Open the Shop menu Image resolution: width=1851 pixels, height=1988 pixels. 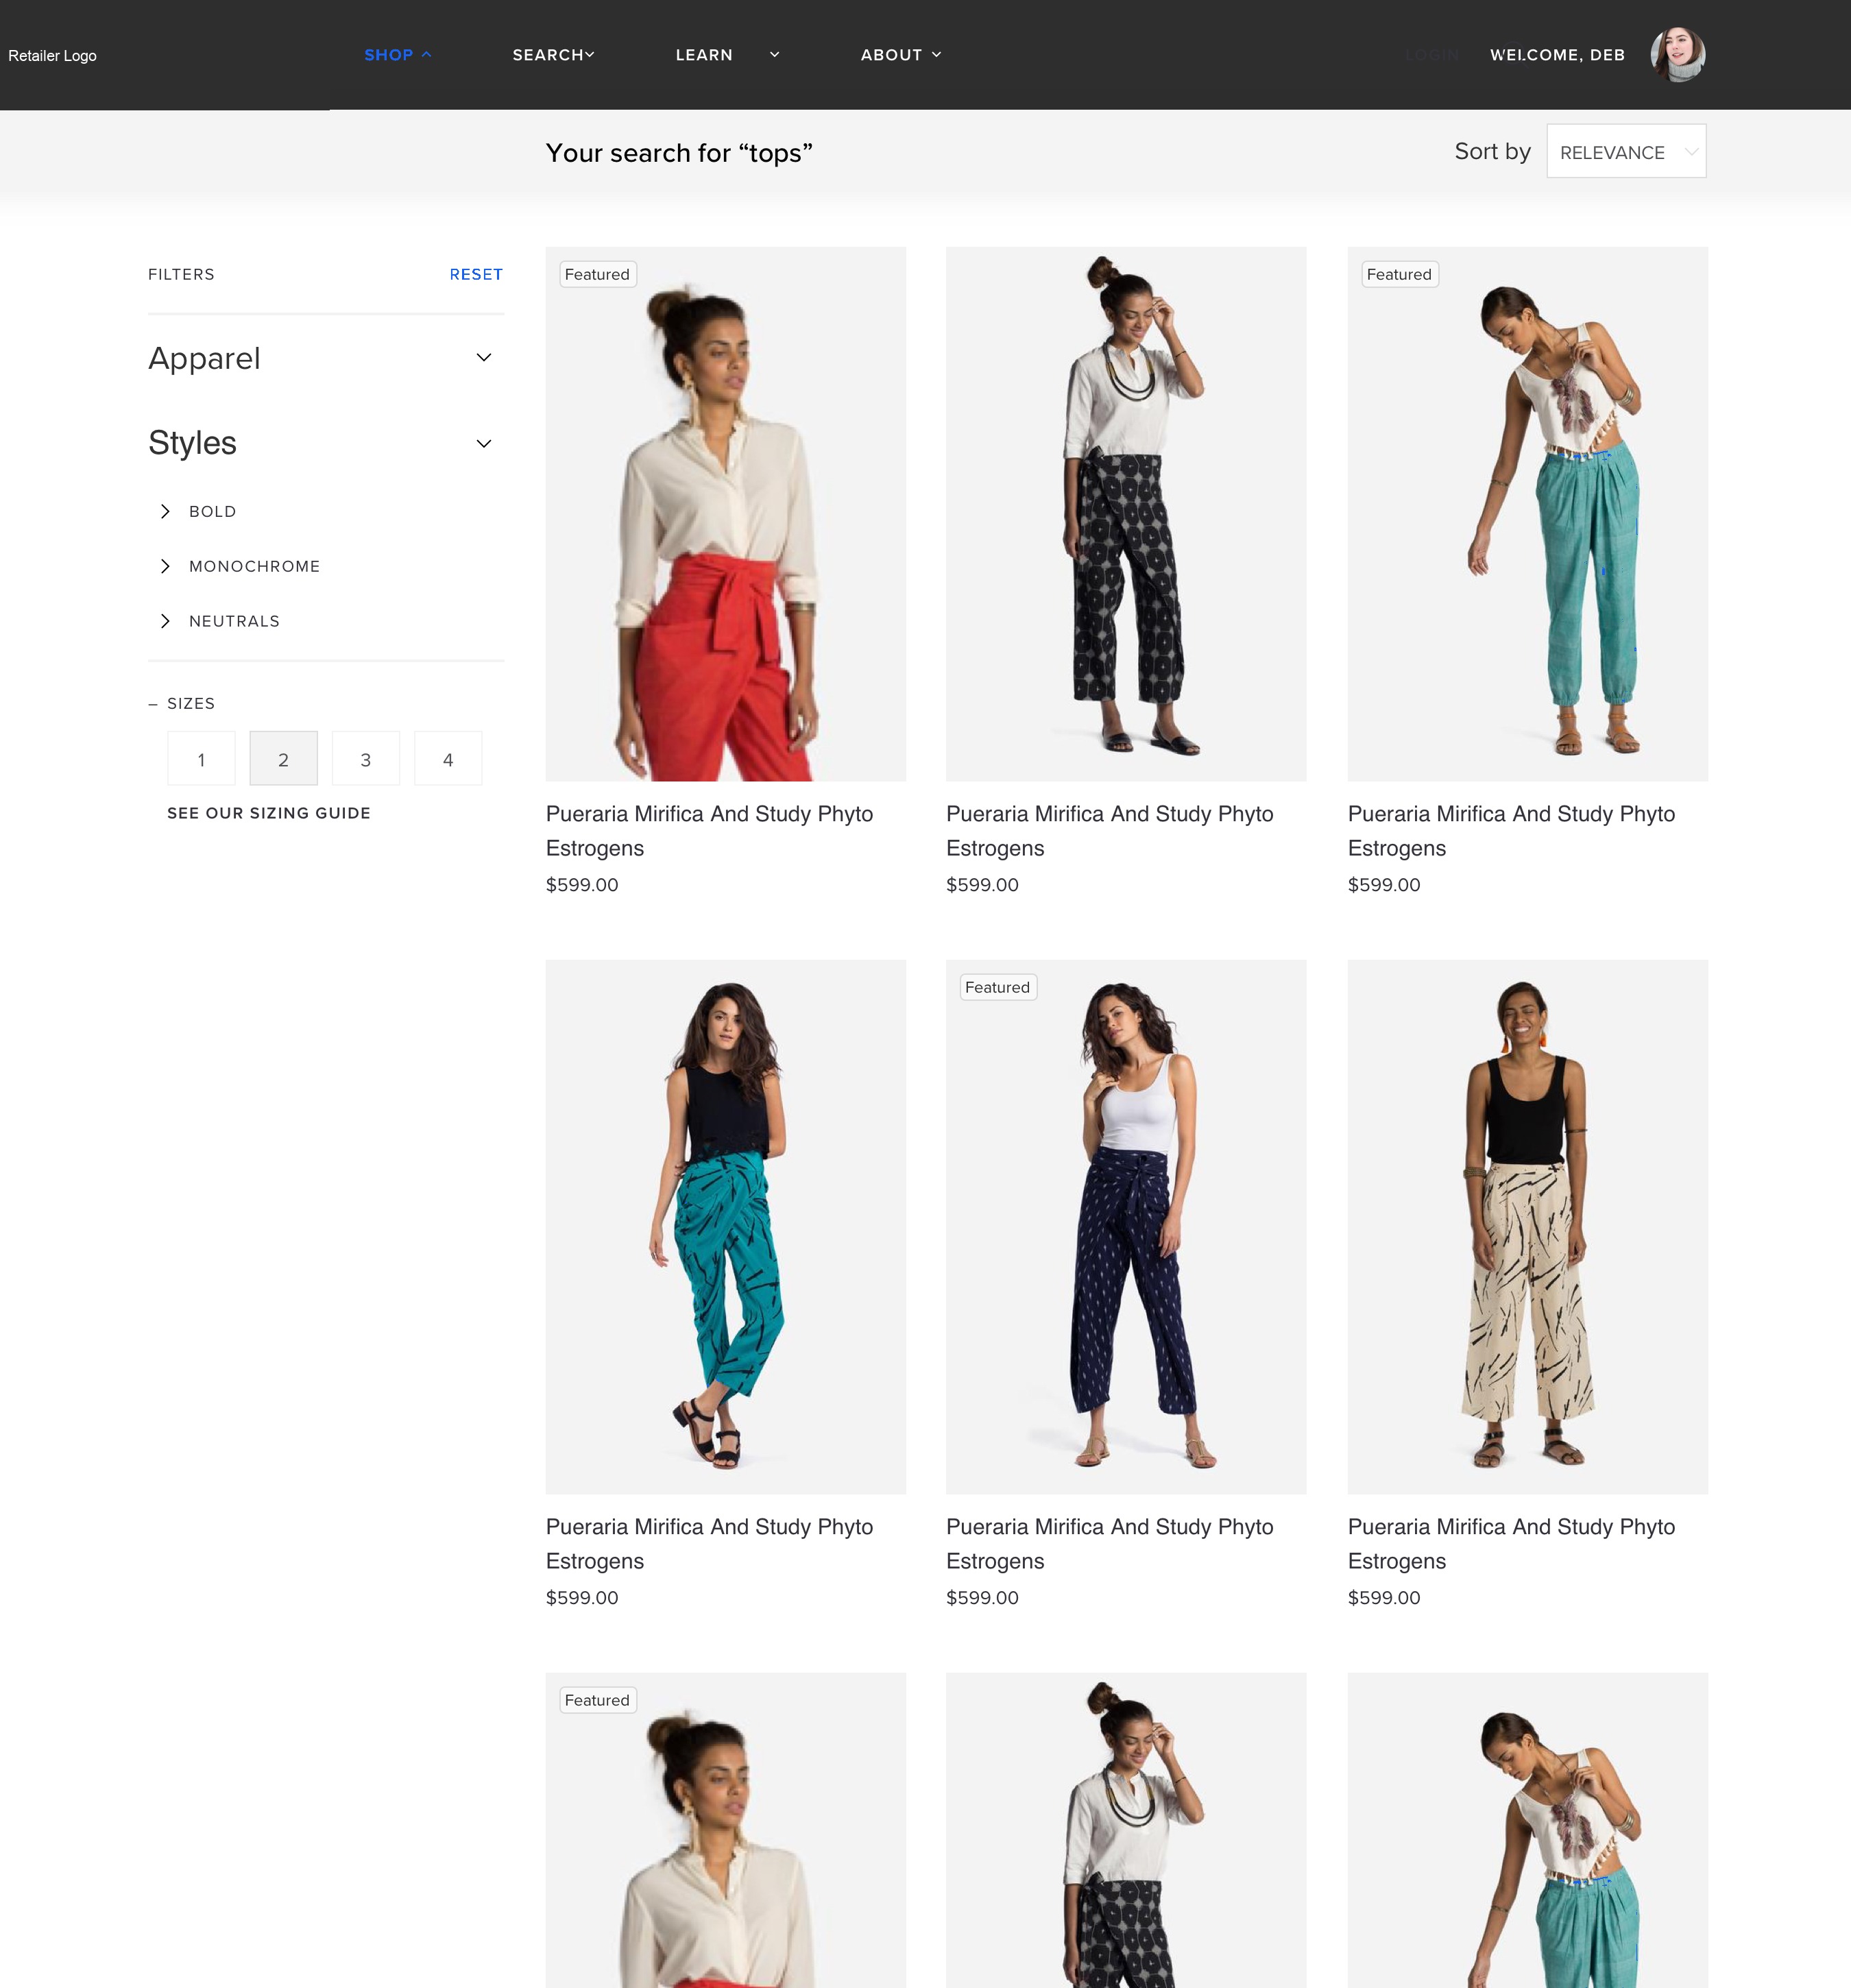pos(397,55)
